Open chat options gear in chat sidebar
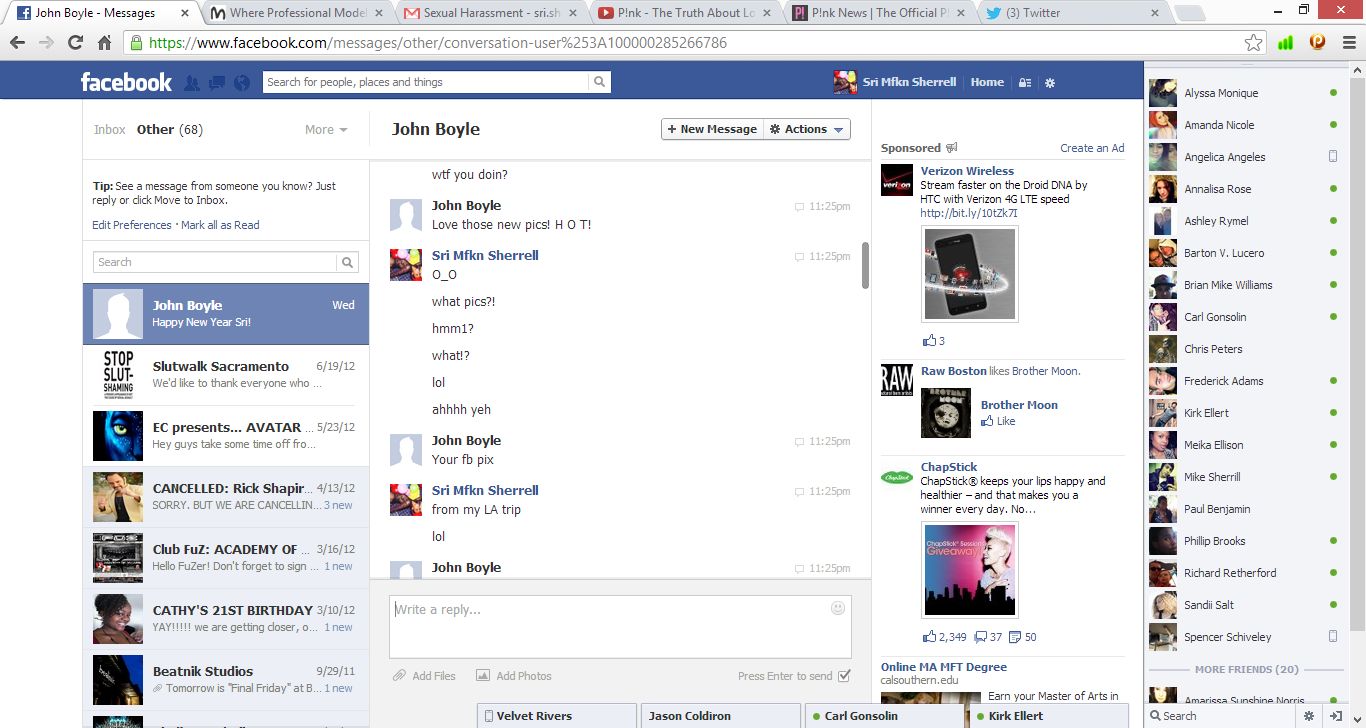 click(x=1309, y=716)
